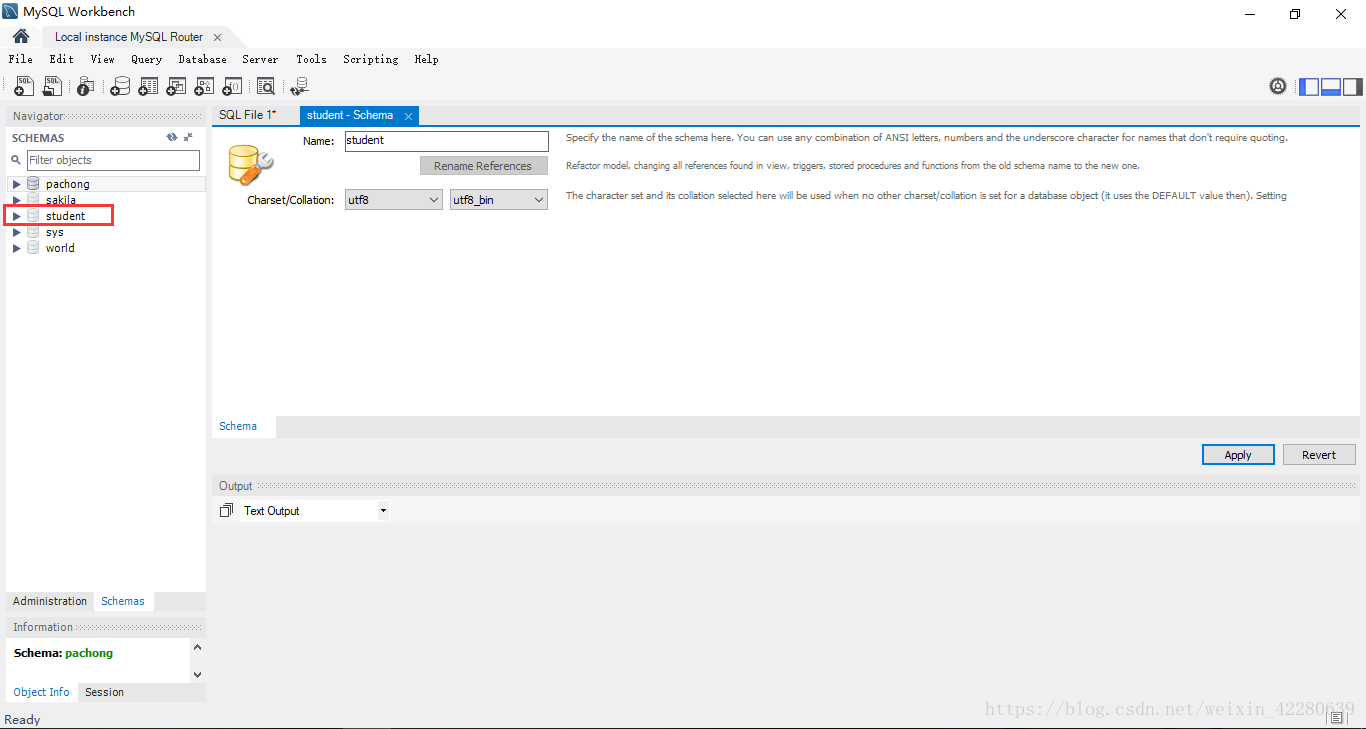The image size is (1366, 729).
Task: Create a new table toolbar icon
Action: point(148,86)
